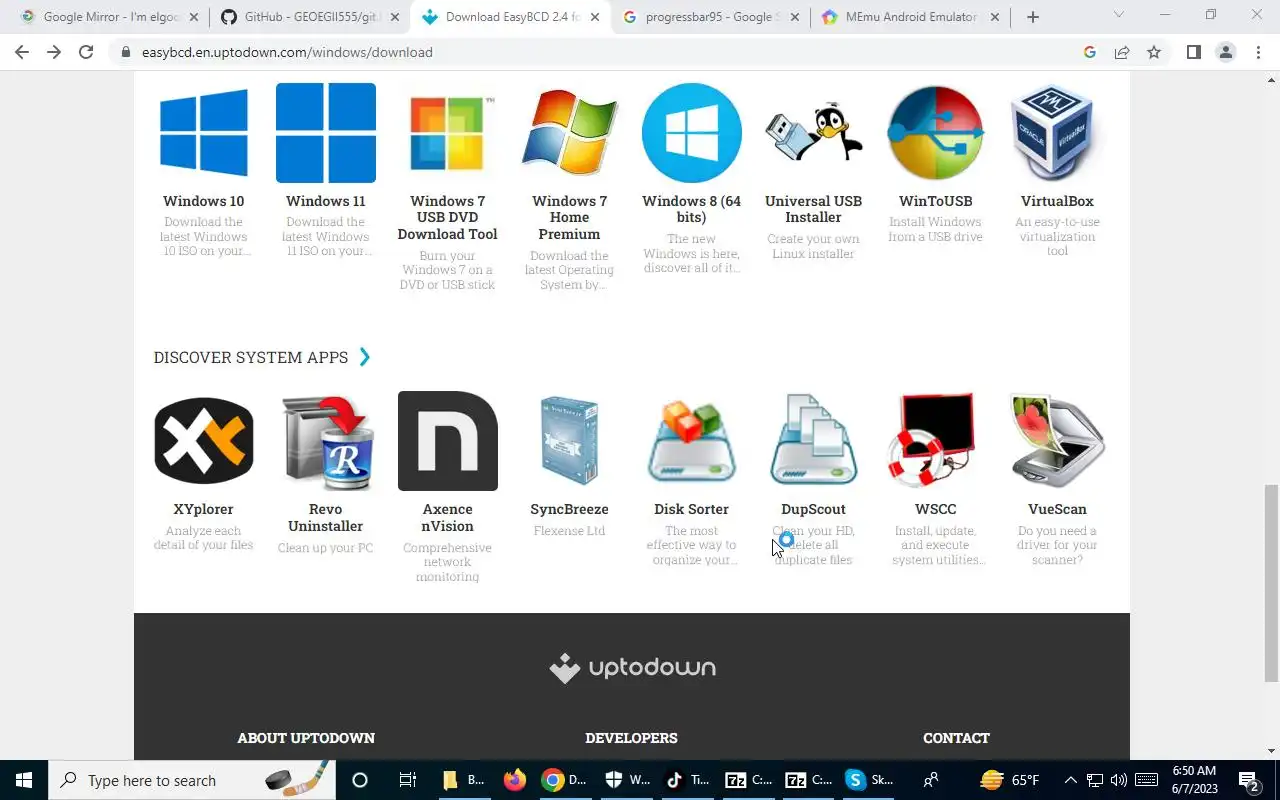The width and height of the screenshot is (1280, 800).
Task: Select the WinToUSB icon
Action: point(936,133)
